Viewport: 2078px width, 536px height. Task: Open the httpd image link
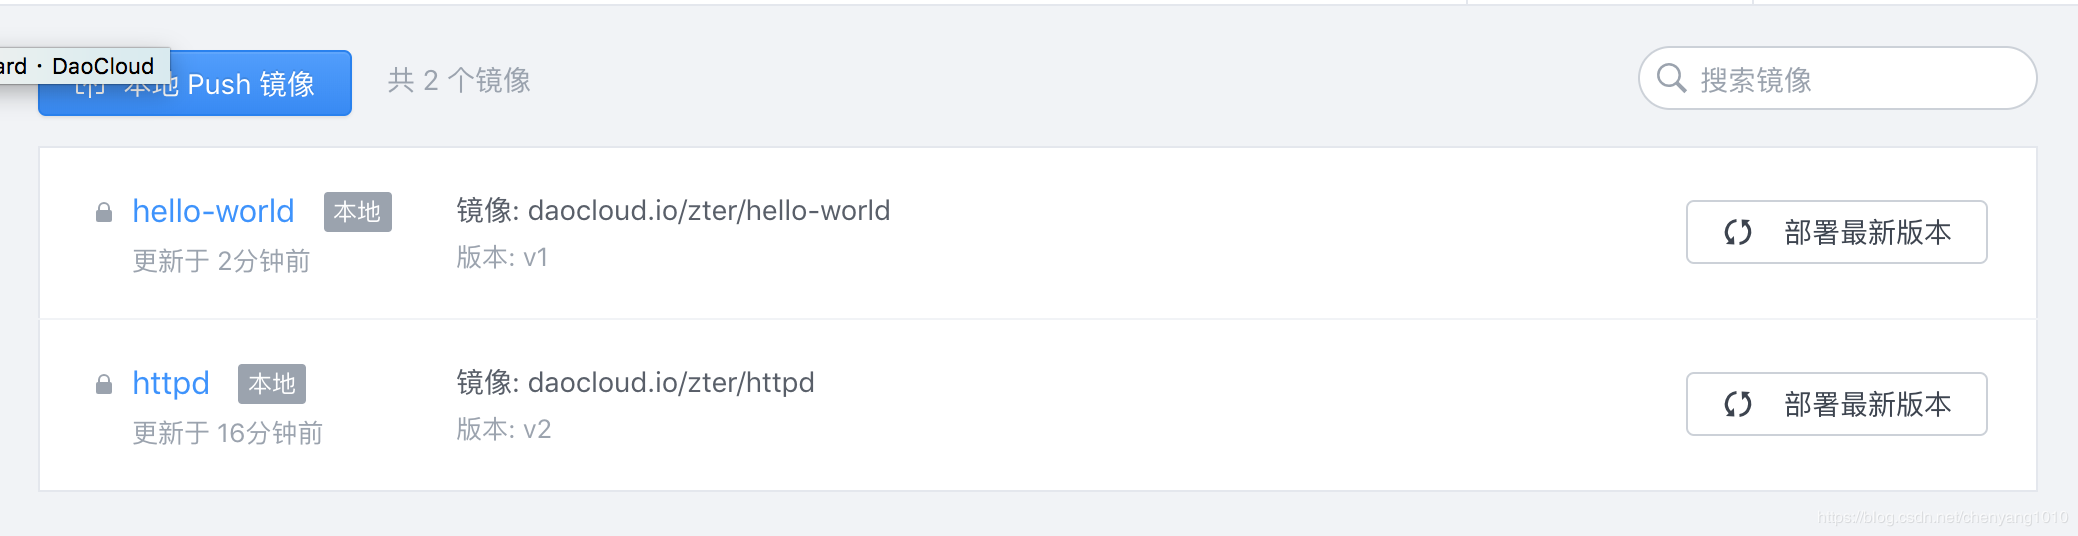tap(171, 383)
